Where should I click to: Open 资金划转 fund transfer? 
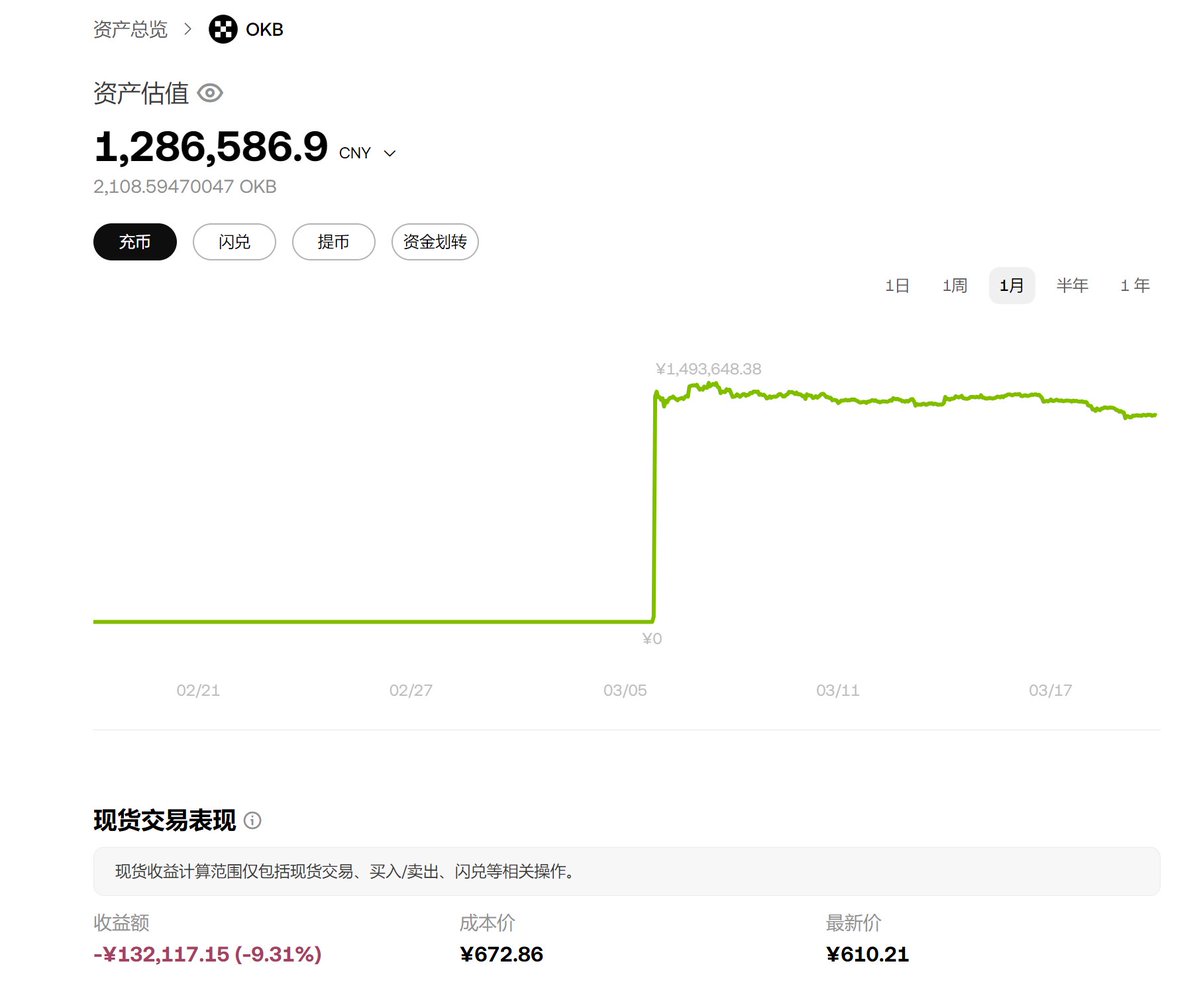click(435, 241)
